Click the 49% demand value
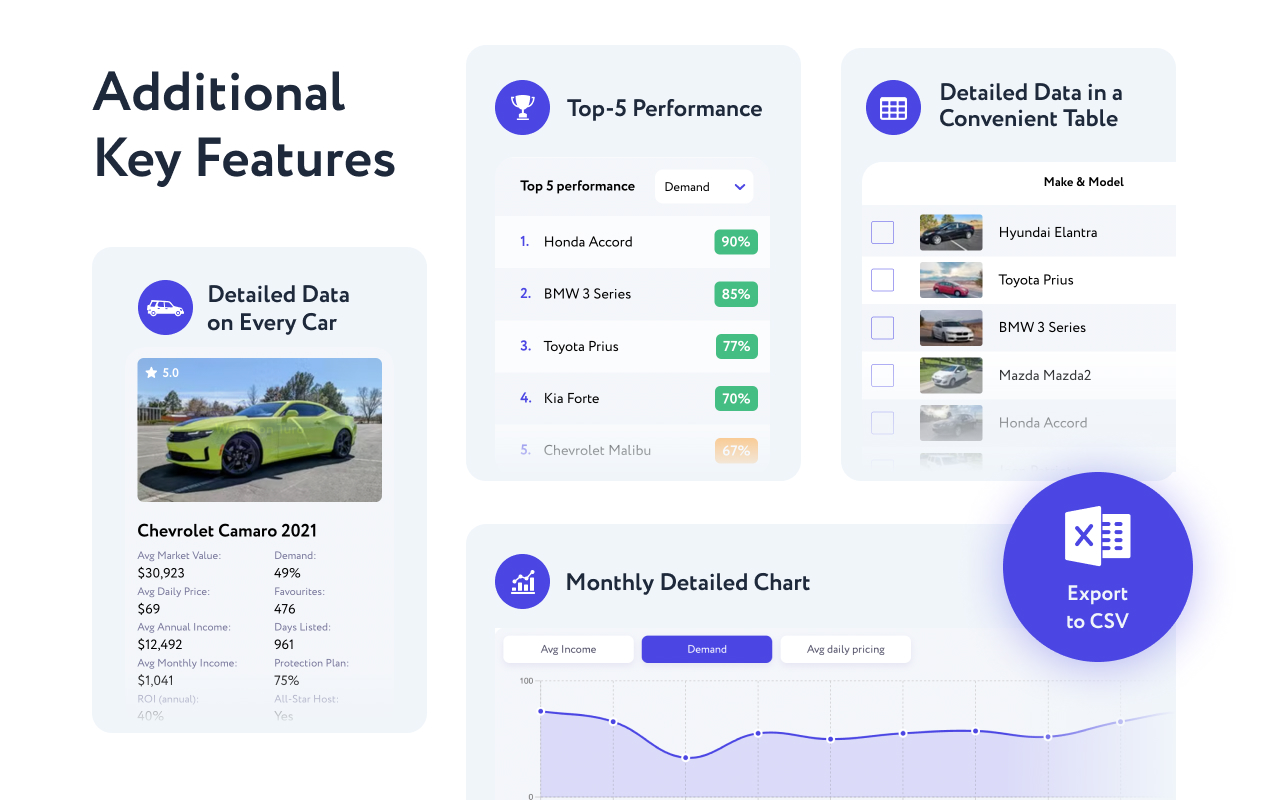1280x800 pixels. click(x=287, y=573)
